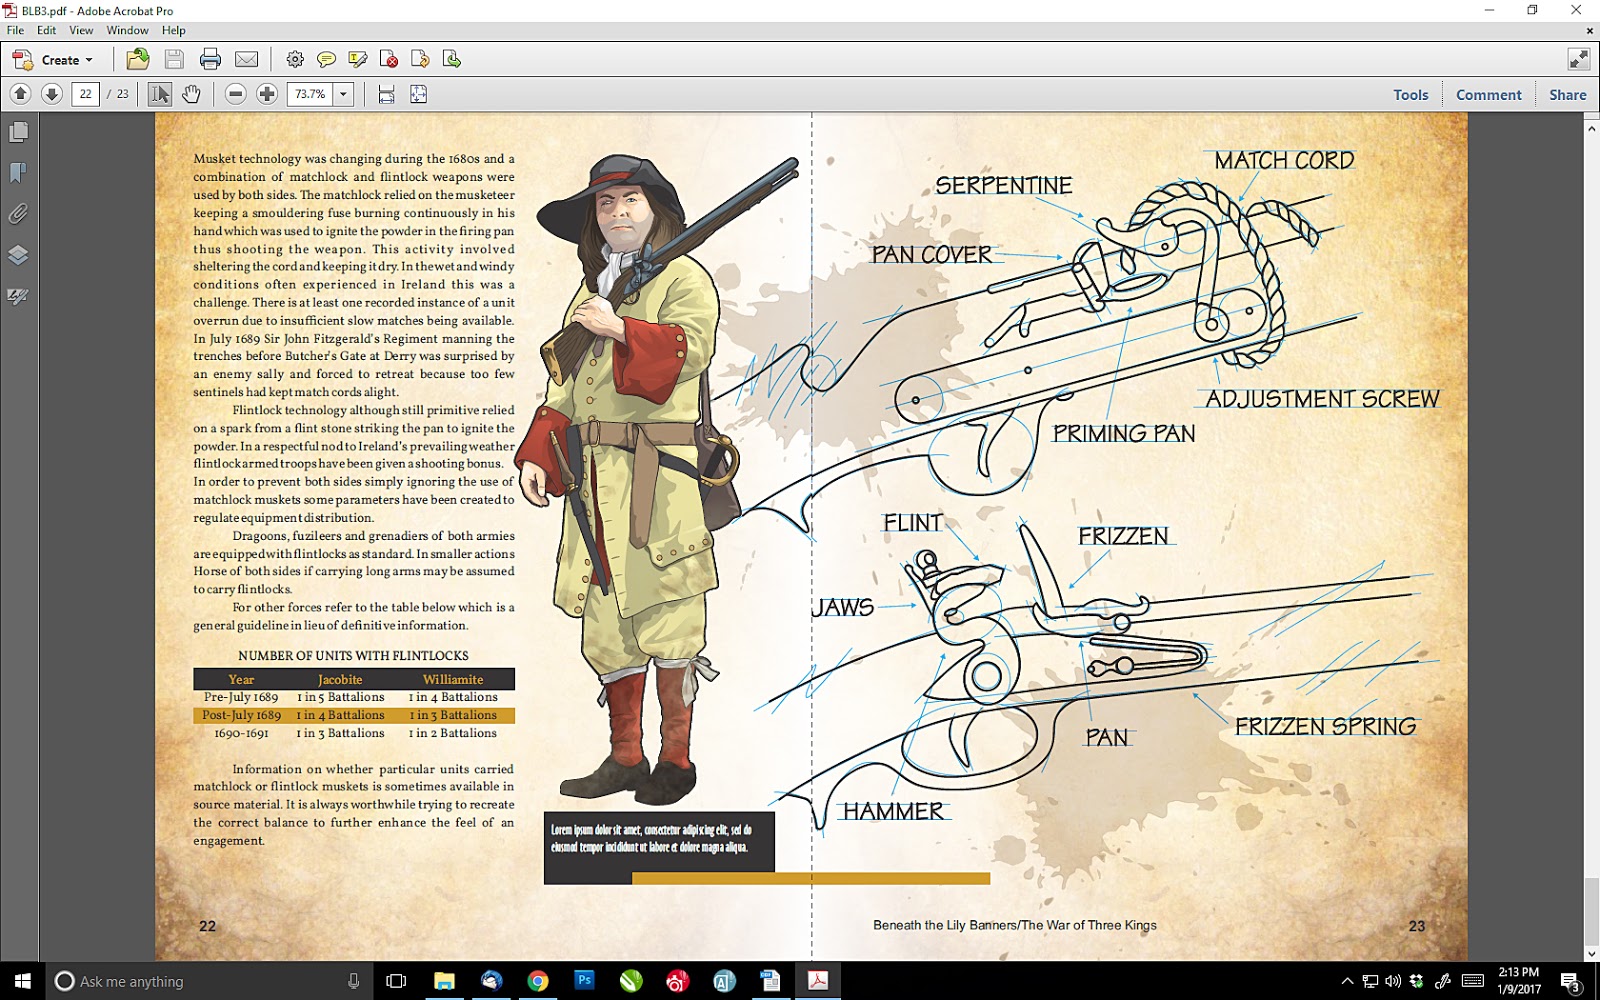Select the highlight text markup tool
Image resolution: width=1600 pixels, height=1000 pixels.
[x=358, y=59]
